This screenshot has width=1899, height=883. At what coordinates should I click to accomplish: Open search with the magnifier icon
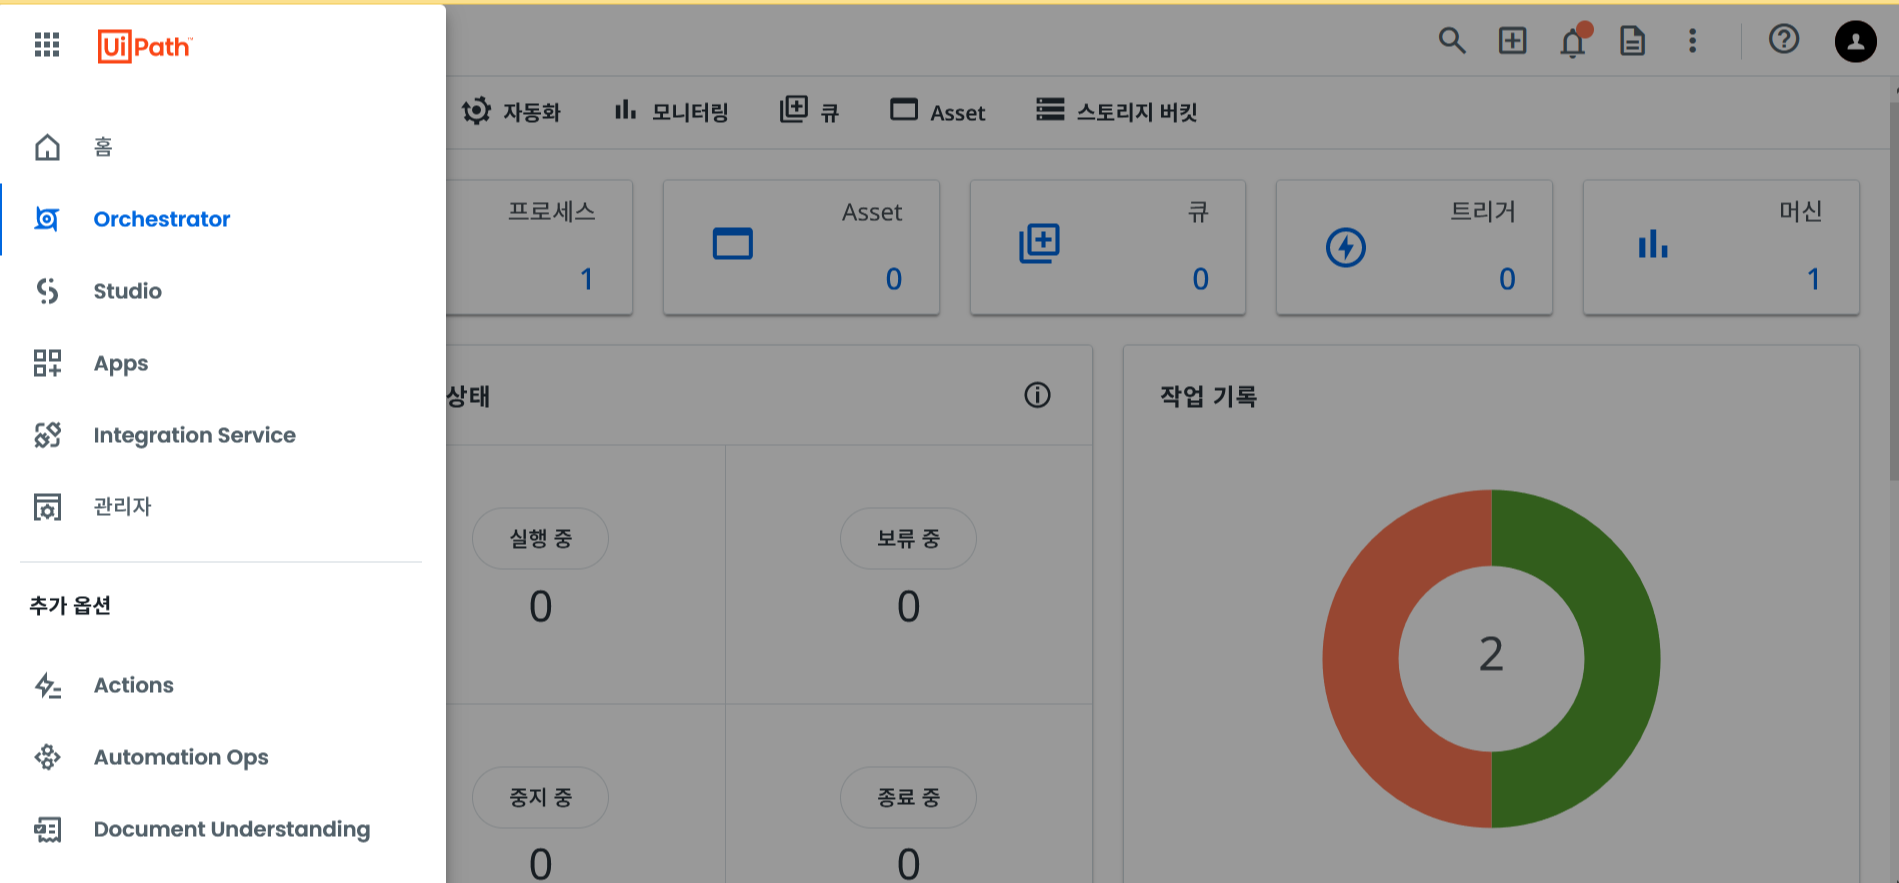[1452, 41]
